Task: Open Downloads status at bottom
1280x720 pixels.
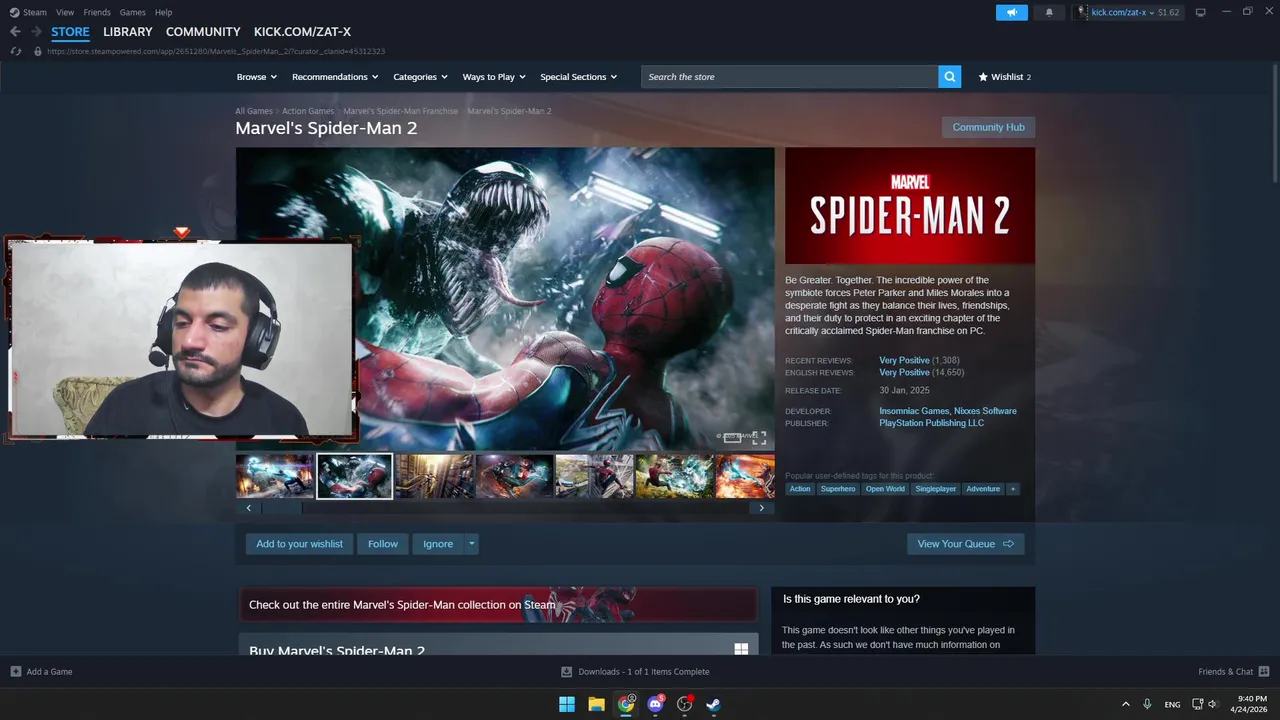Action: (636, 672)
